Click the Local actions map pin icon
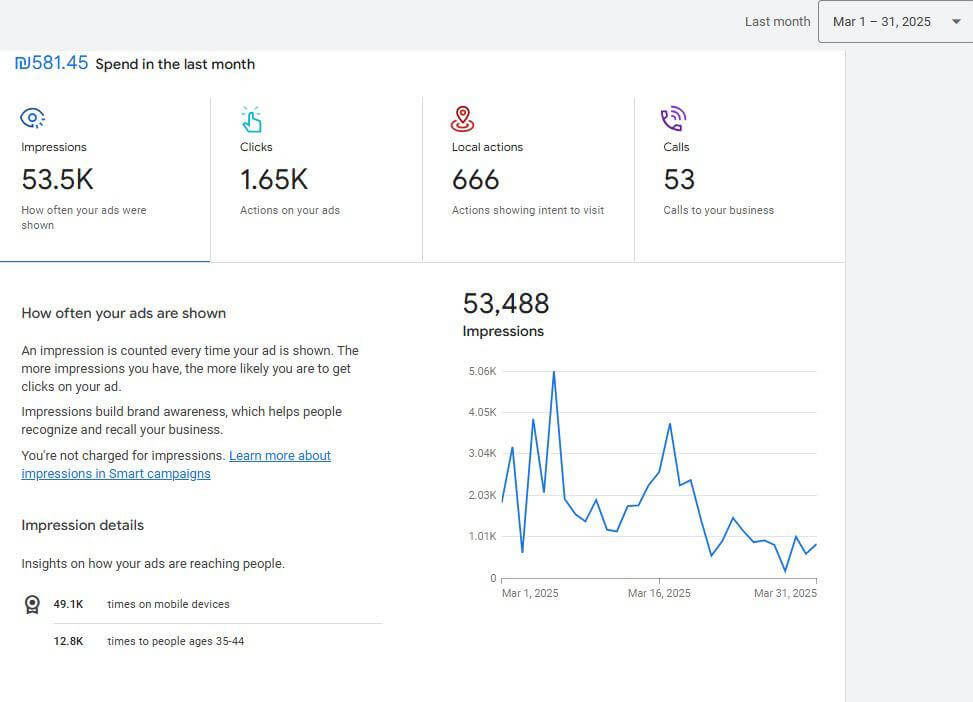Viewport: 973px width, 702px height. pyautogui.click(x=462, y=119)
